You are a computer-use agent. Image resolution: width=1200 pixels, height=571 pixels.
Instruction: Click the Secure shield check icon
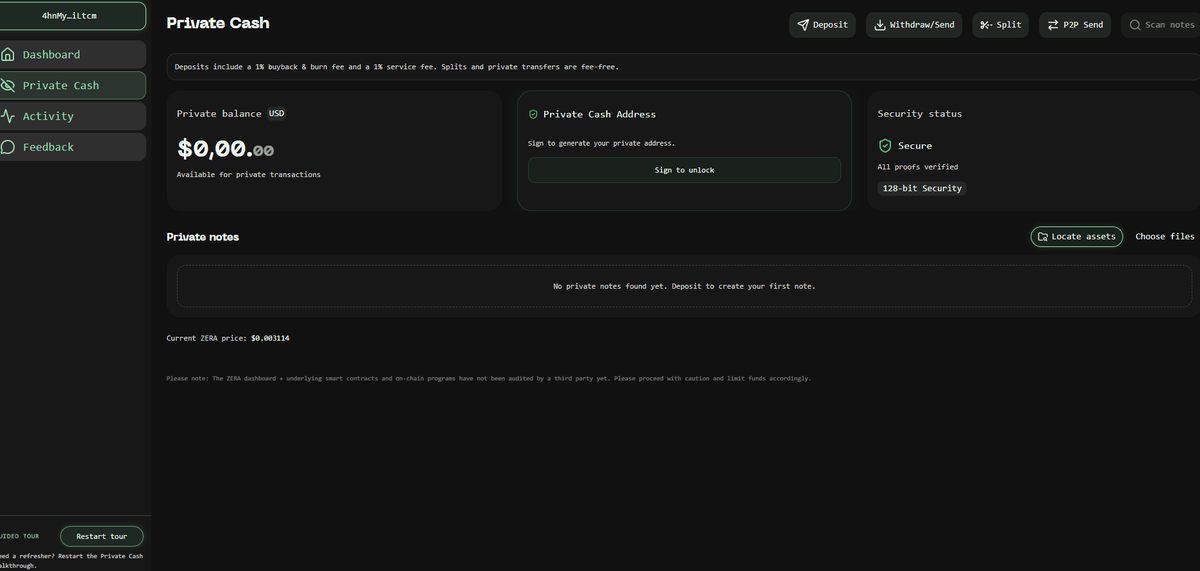[x=885, y=145]
